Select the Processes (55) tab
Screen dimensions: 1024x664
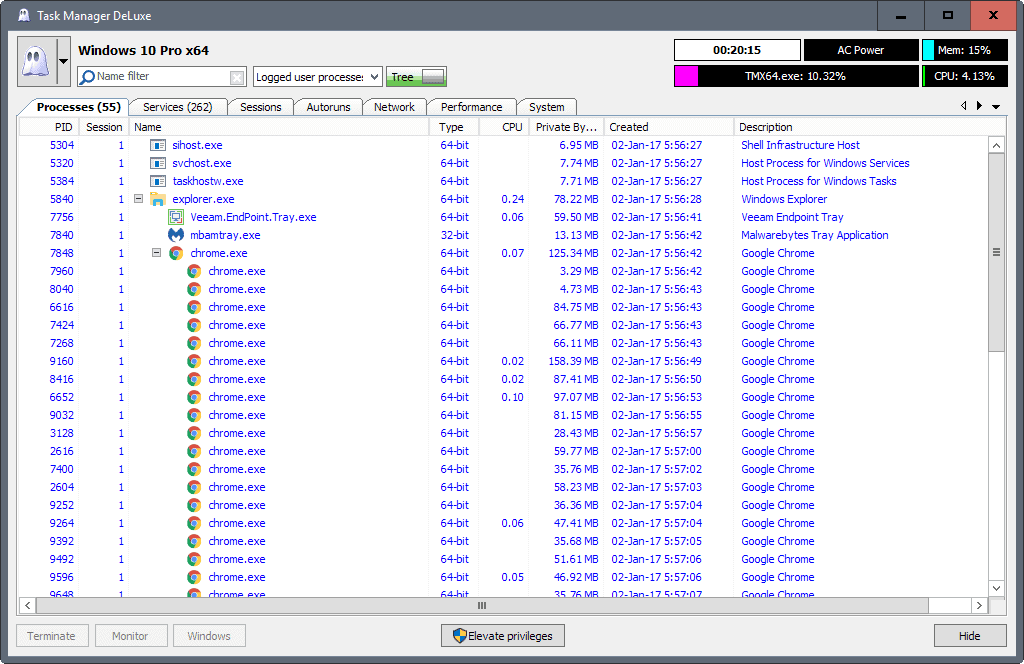[x=78, y=107]
